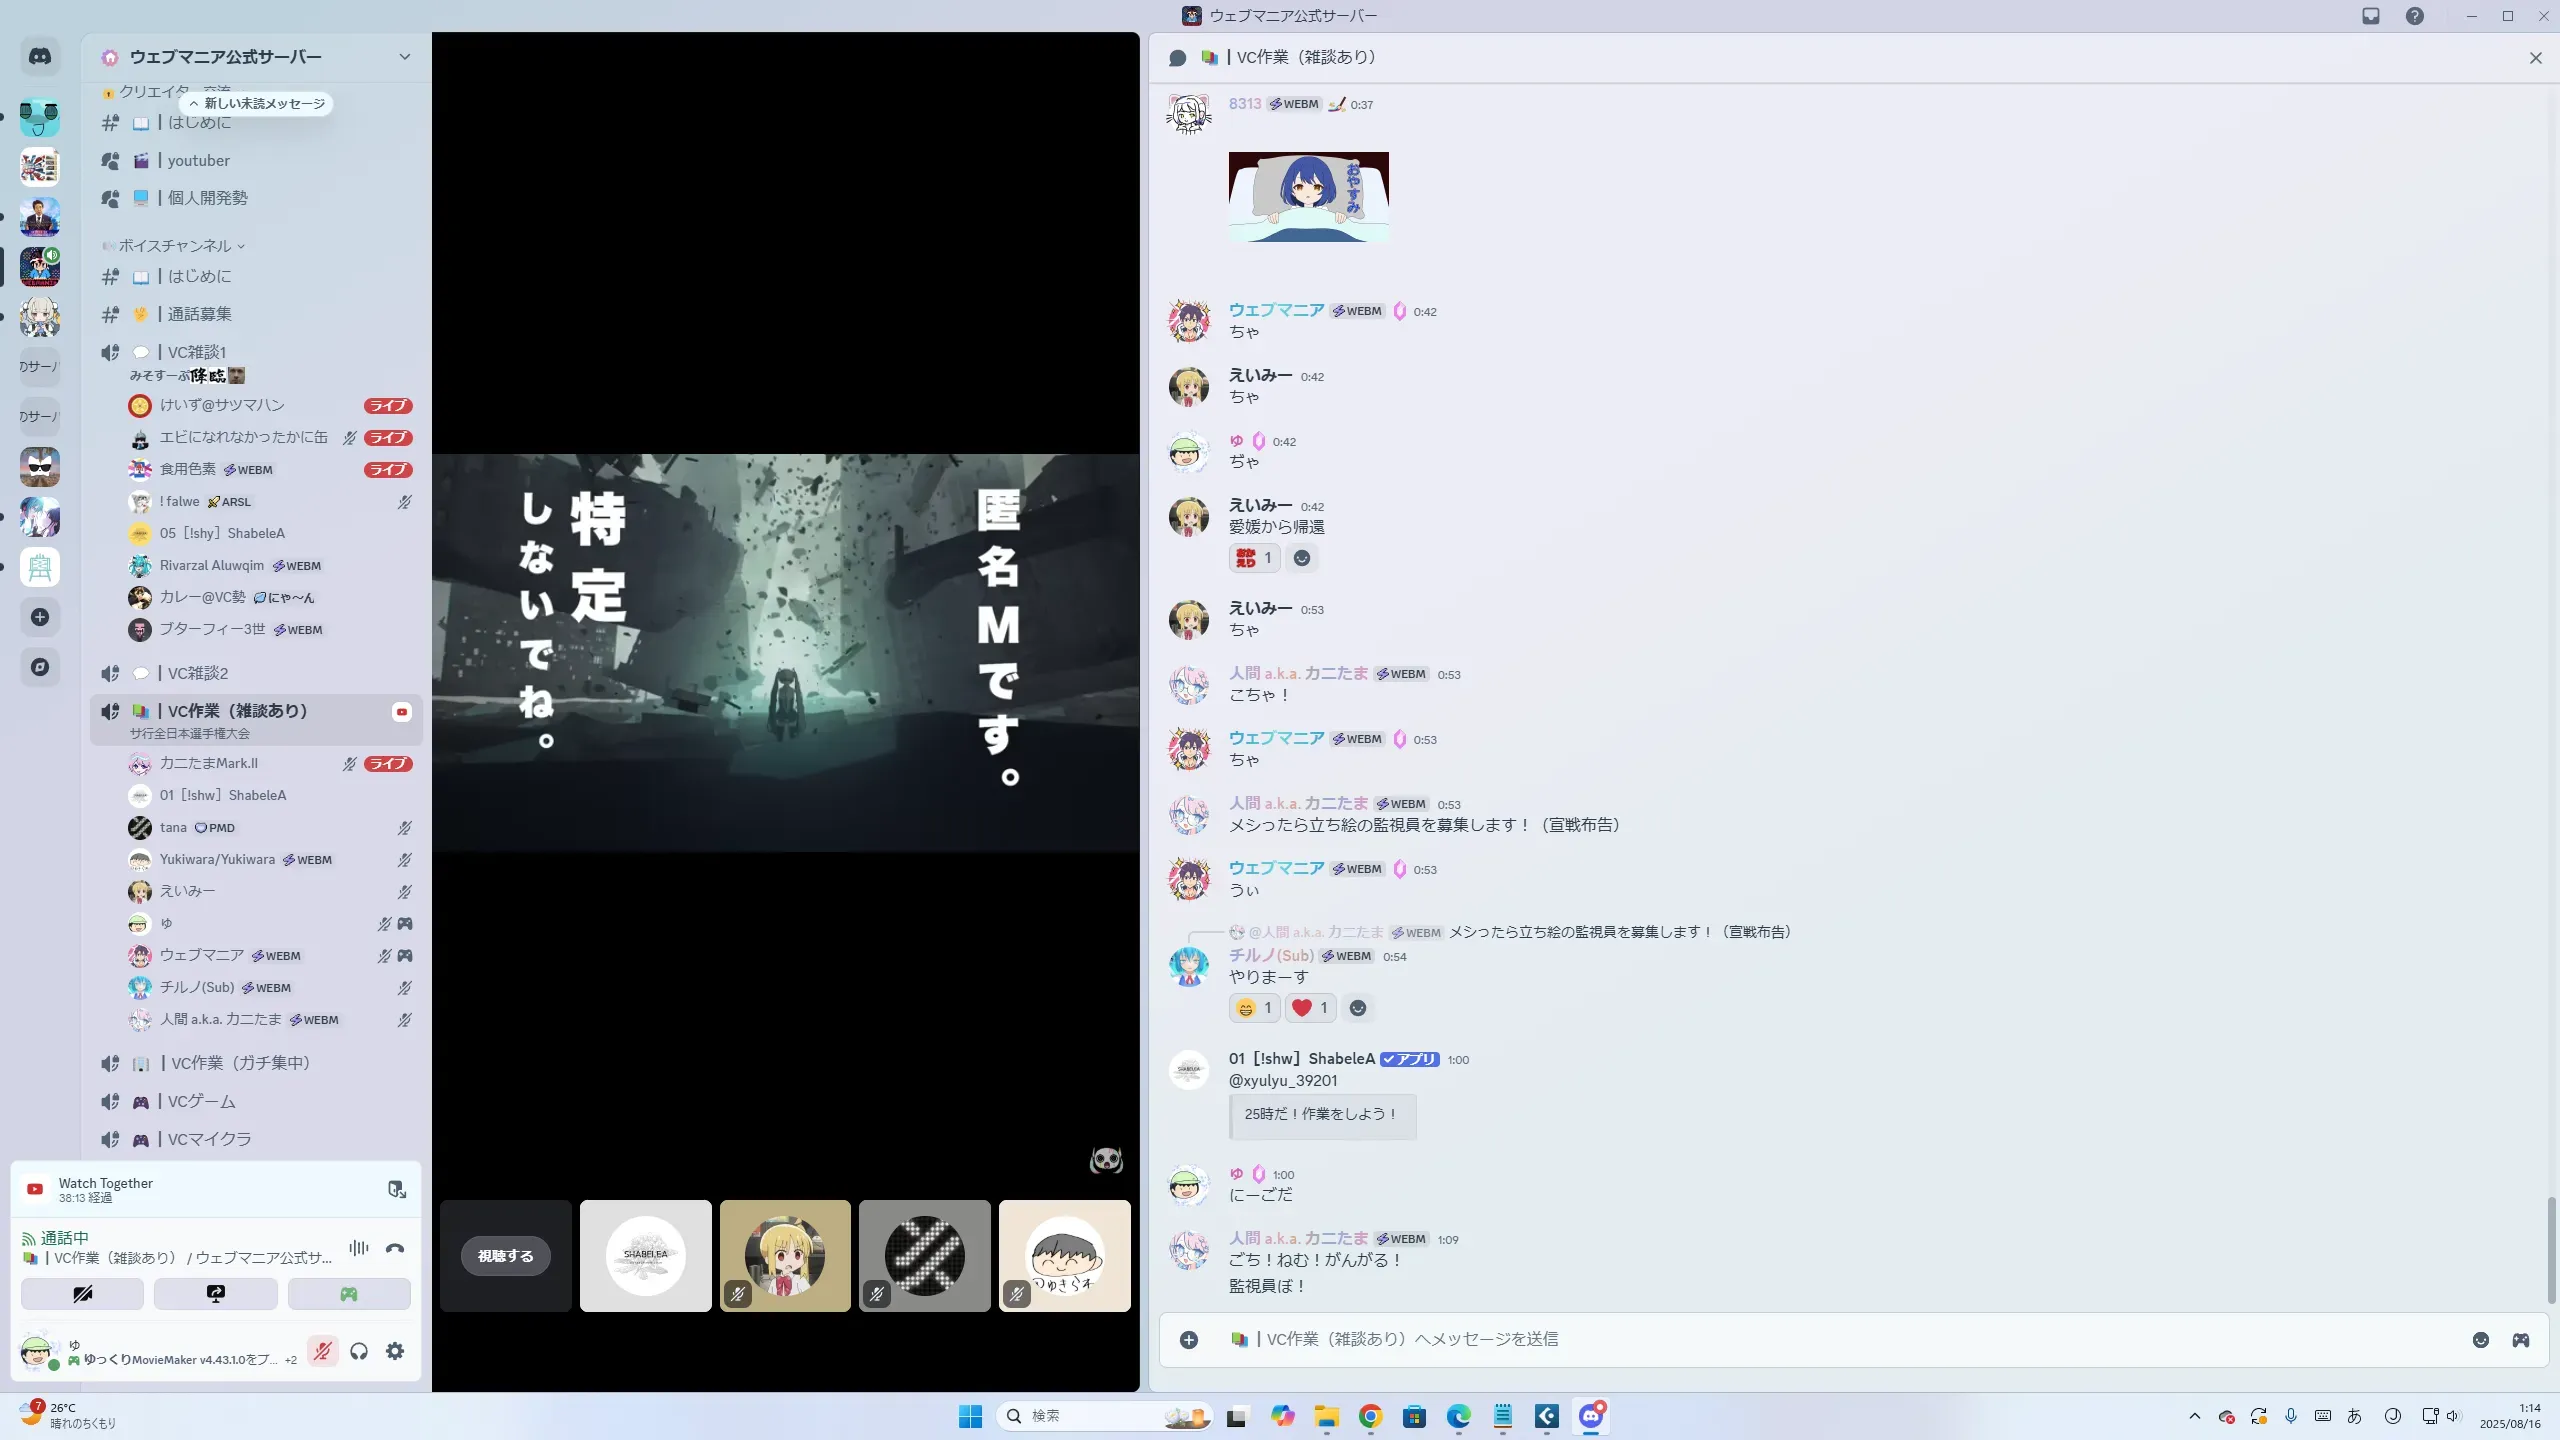This screenshot has width=2560, height=1440.
Task: Open emoji picker in message box
Action: click(x=2481, y=1340)
